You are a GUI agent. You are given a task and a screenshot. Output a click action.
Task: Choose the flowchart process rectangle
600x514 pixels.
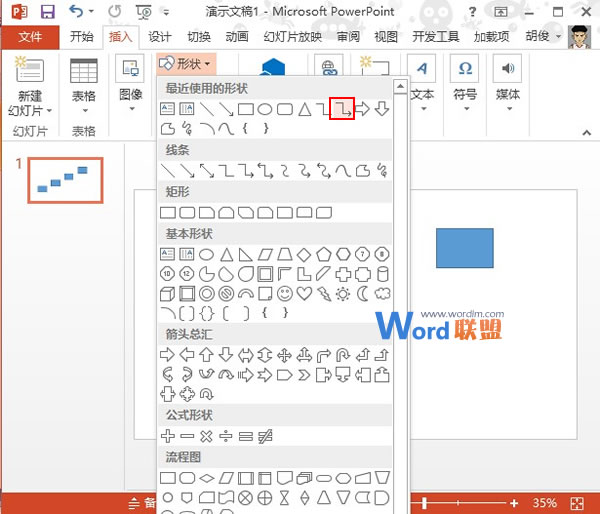pos(168,478)
